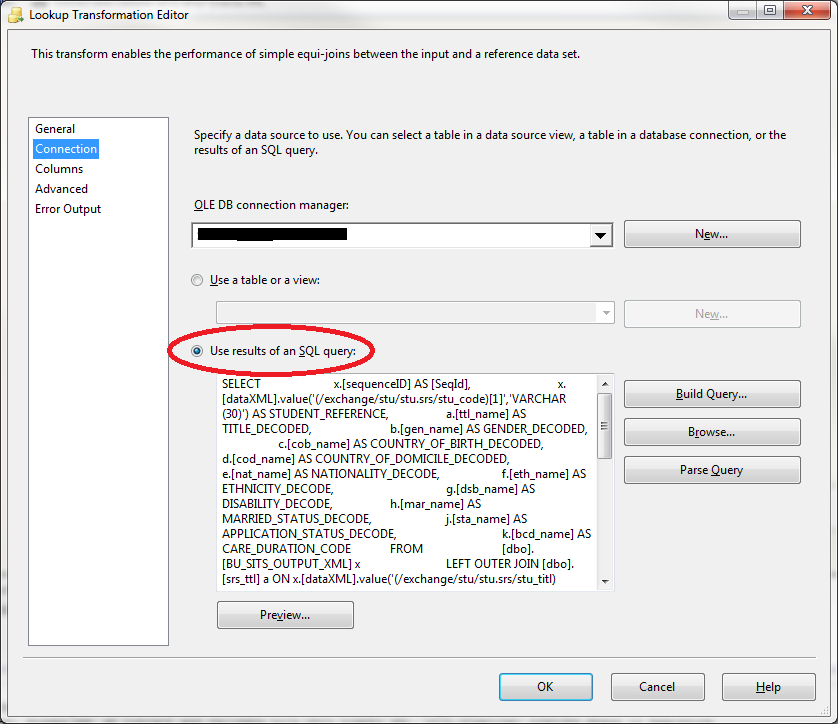
Task: Click the Build Query button
Action: tap(711, 394)
